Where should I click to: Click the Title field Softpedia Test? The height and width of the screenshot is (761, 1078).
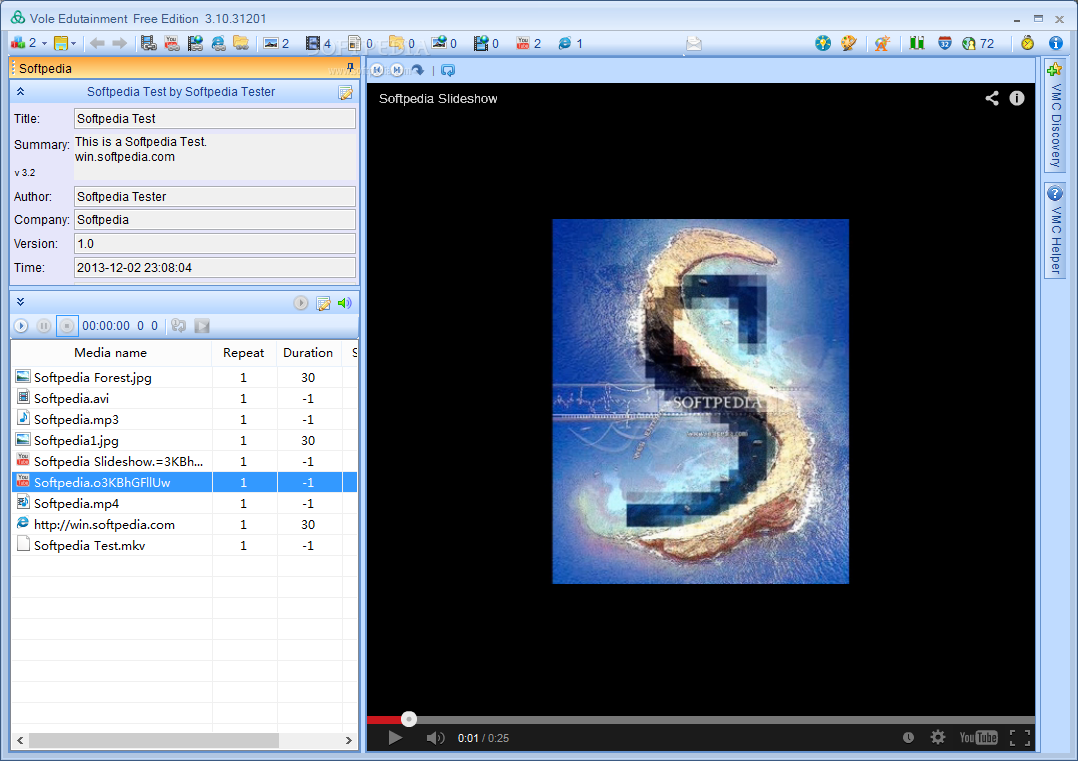click(x=214, y=118)
